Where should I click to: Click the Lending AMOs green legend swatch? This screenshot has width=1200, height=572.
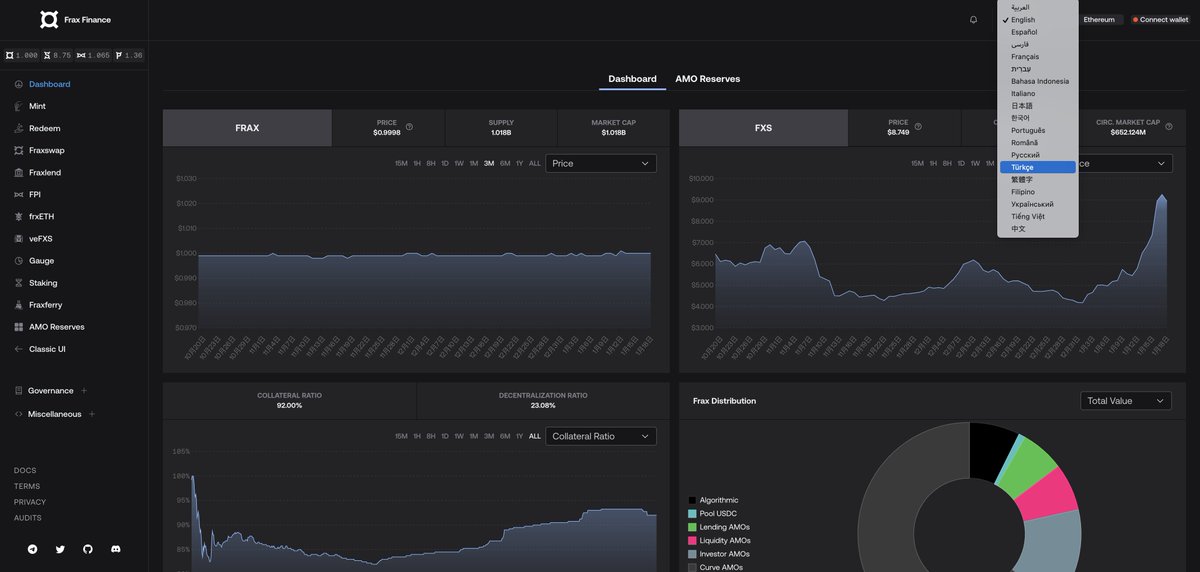(692, 527)
